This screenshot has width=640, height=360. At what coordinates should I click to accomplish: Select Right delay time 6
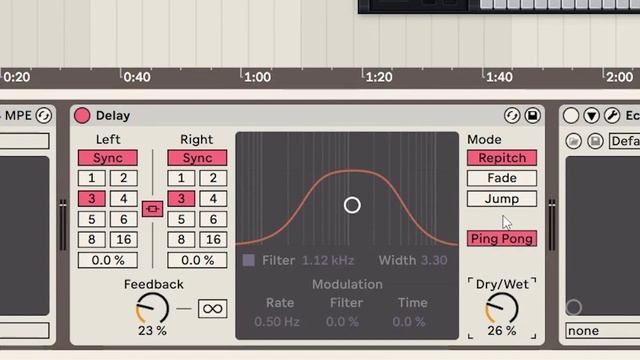[213, 219]
